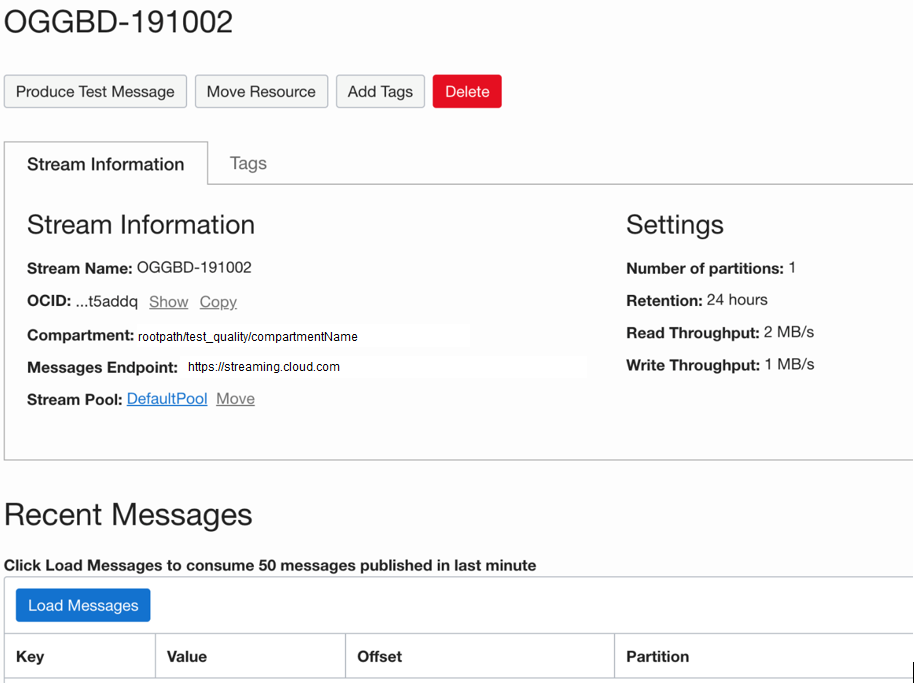The height and width of the screenshot is (684, 915).
Task: Click the Produce Test Message button
Action: 95,92
